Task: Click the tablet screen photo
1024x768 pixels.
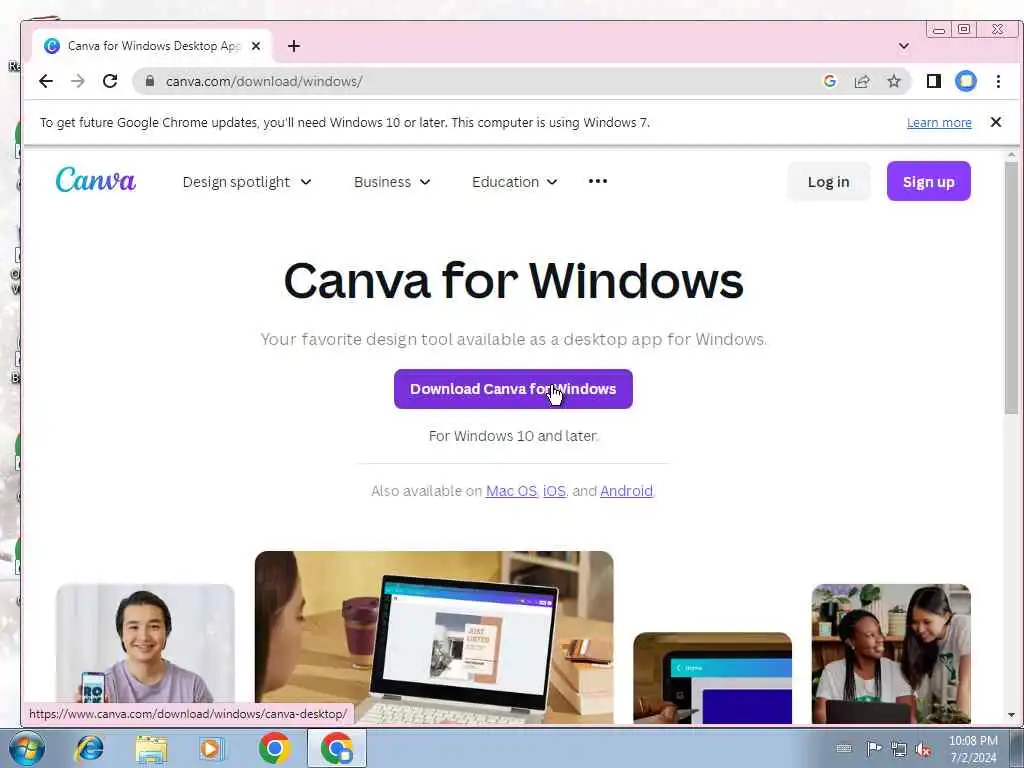Action: [712, 678]
